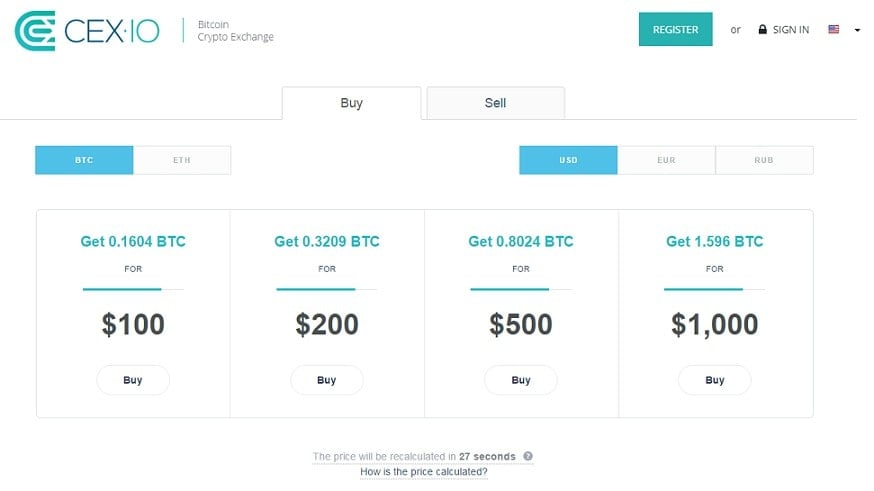
Task: Select USD as payment currency
Action: [568, 160]
